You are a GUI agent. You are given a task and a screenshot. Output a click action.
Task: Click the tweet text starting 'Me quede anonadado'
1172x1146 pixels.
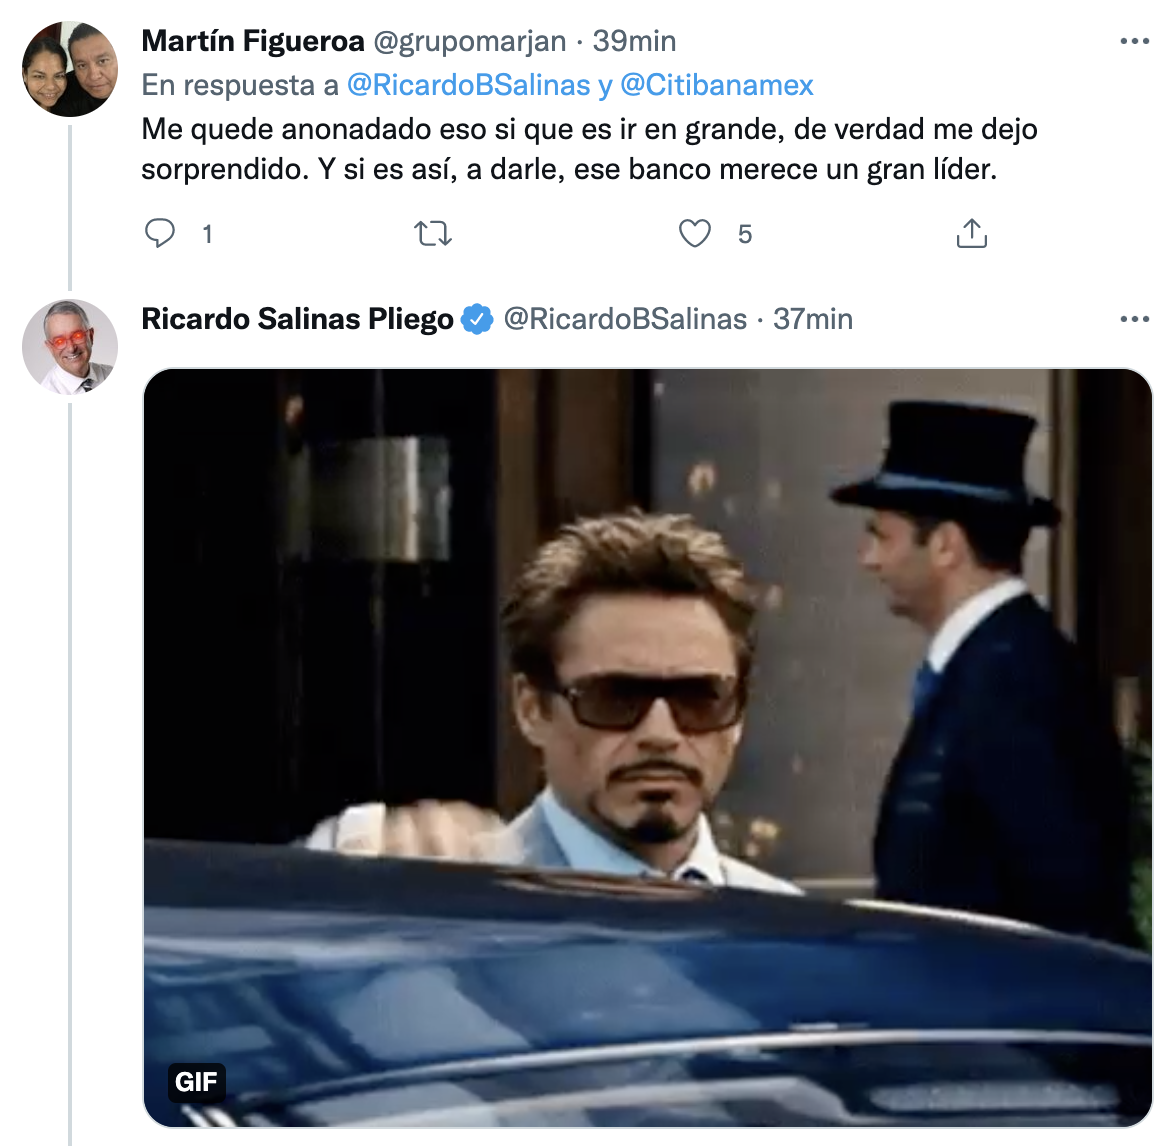tap(589, 149)
